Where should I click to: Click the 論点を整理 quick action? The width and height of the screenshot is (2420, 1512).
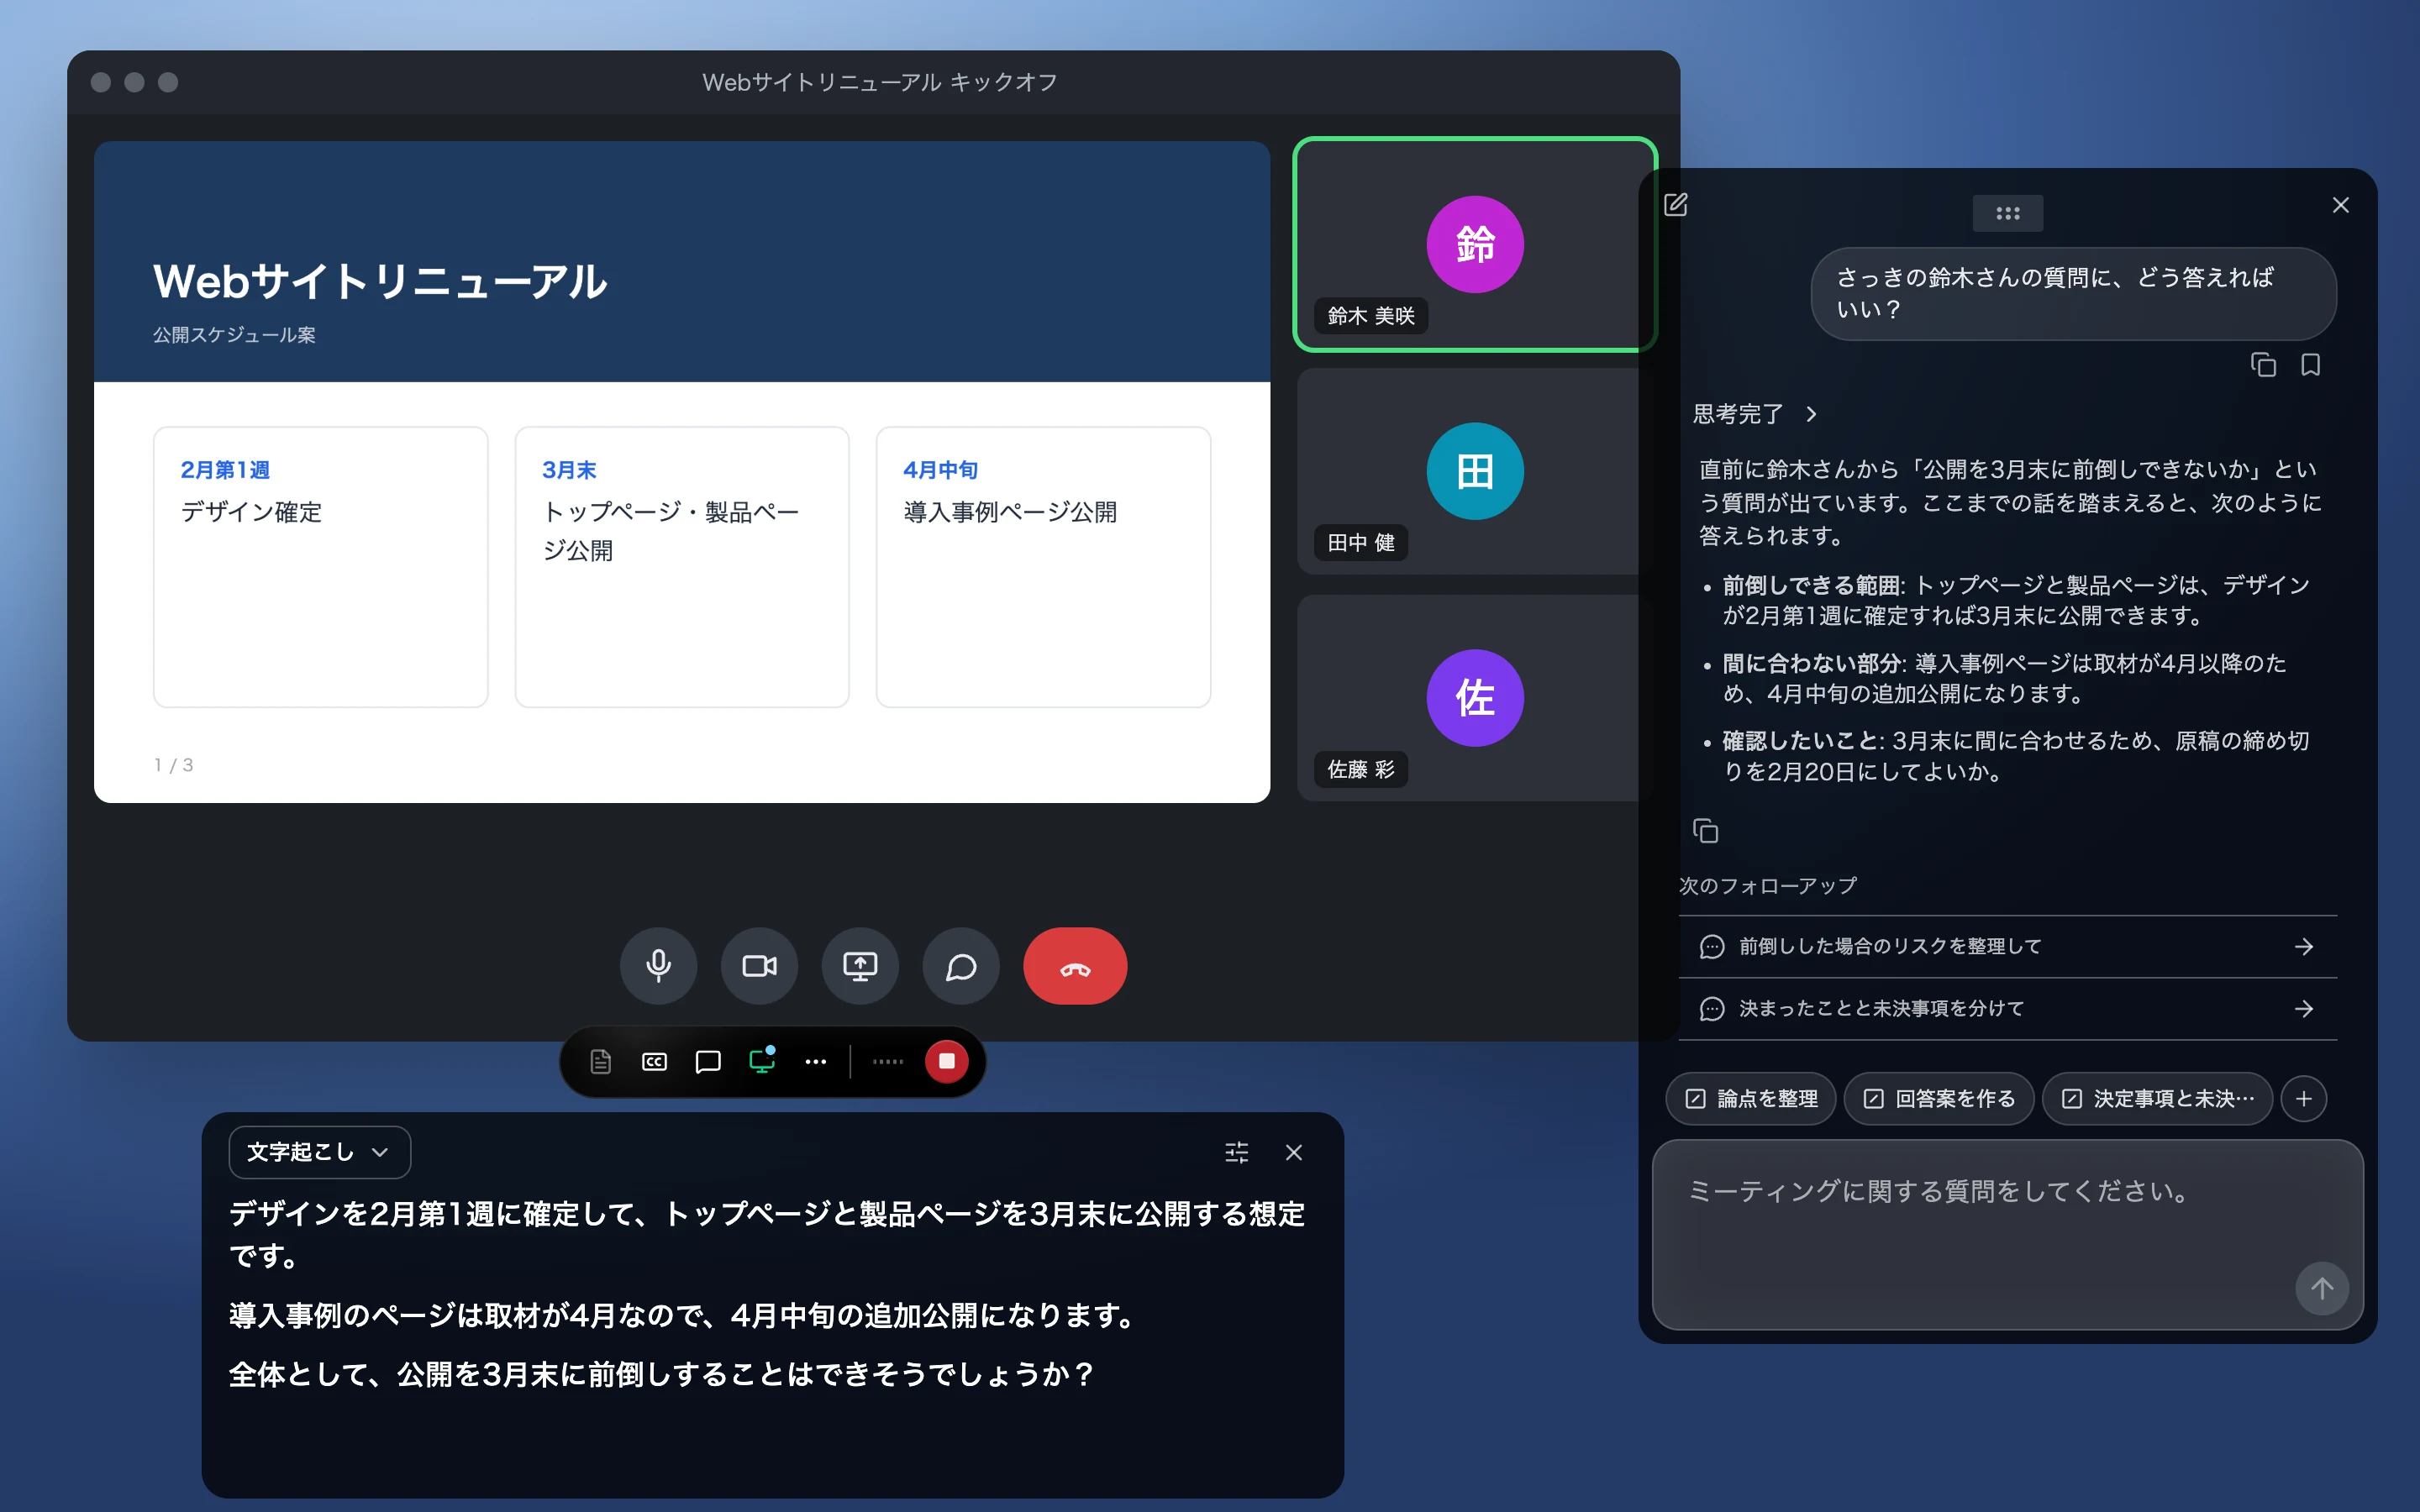coord(1750,1099)
